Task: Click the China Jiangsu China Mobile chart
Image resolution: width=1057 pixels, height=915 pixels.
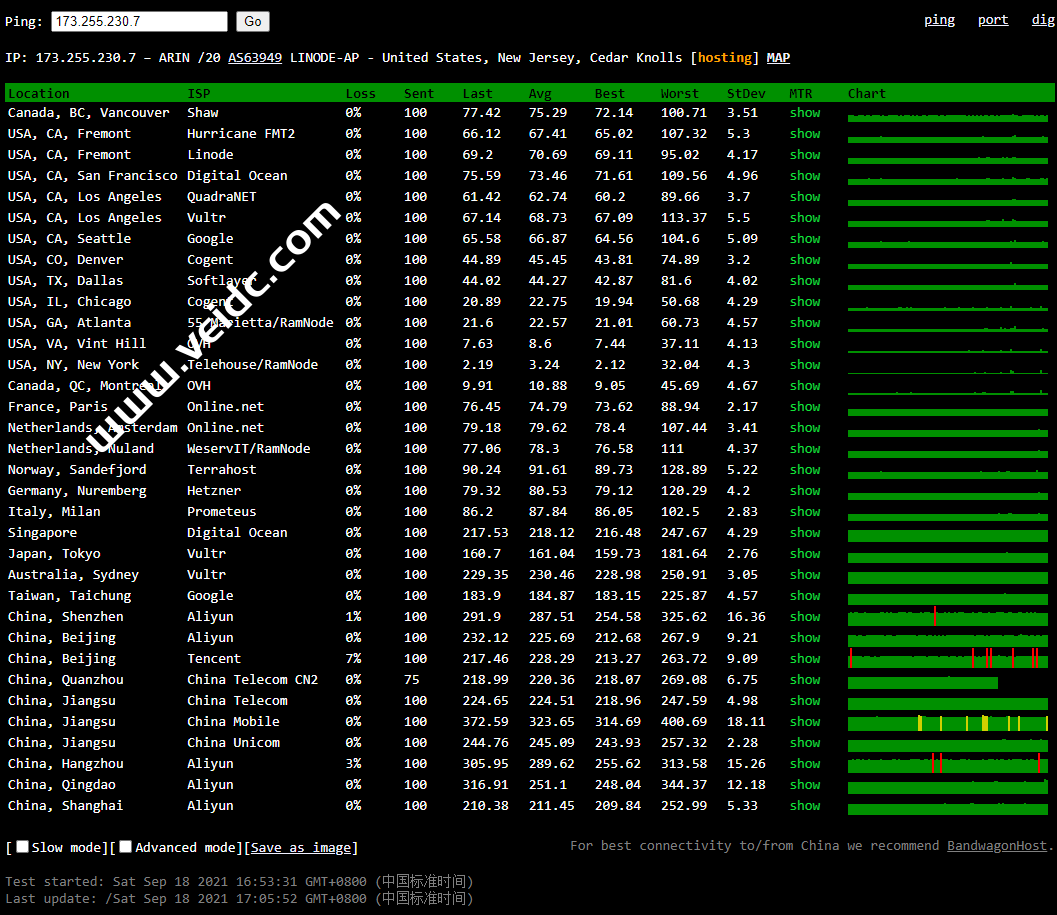Action: pyautogui.click(x=947, y=722)
